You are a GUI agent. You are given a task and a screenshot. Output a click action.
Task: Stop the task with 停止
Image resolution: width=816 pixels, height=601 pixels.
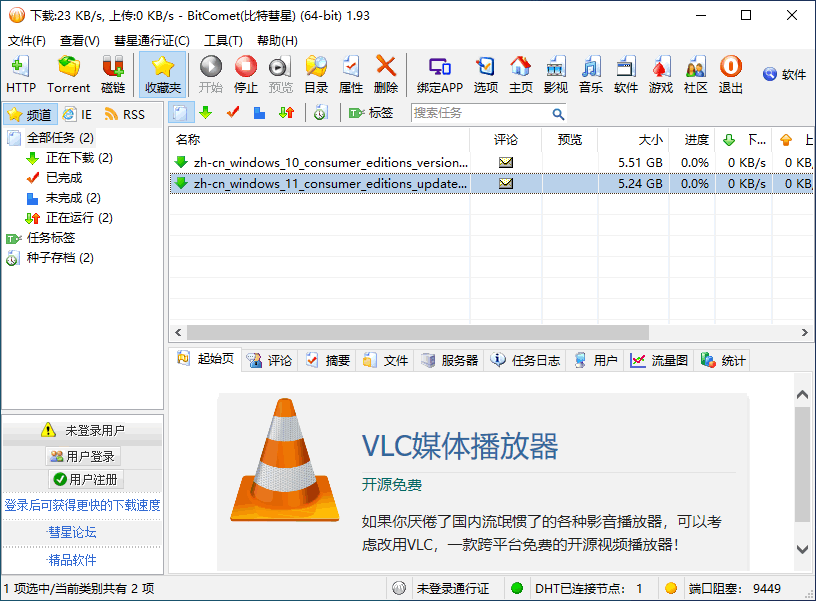[246, 74]
